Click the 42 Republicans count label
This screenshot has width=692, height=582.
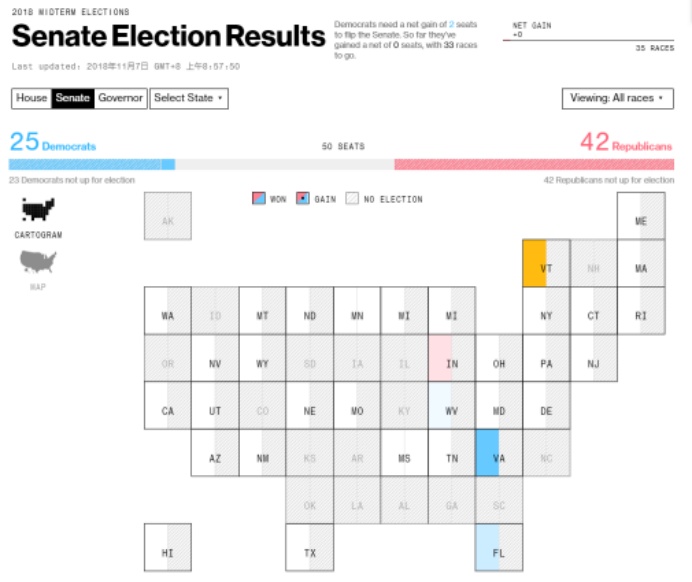[x=626, y=144]
